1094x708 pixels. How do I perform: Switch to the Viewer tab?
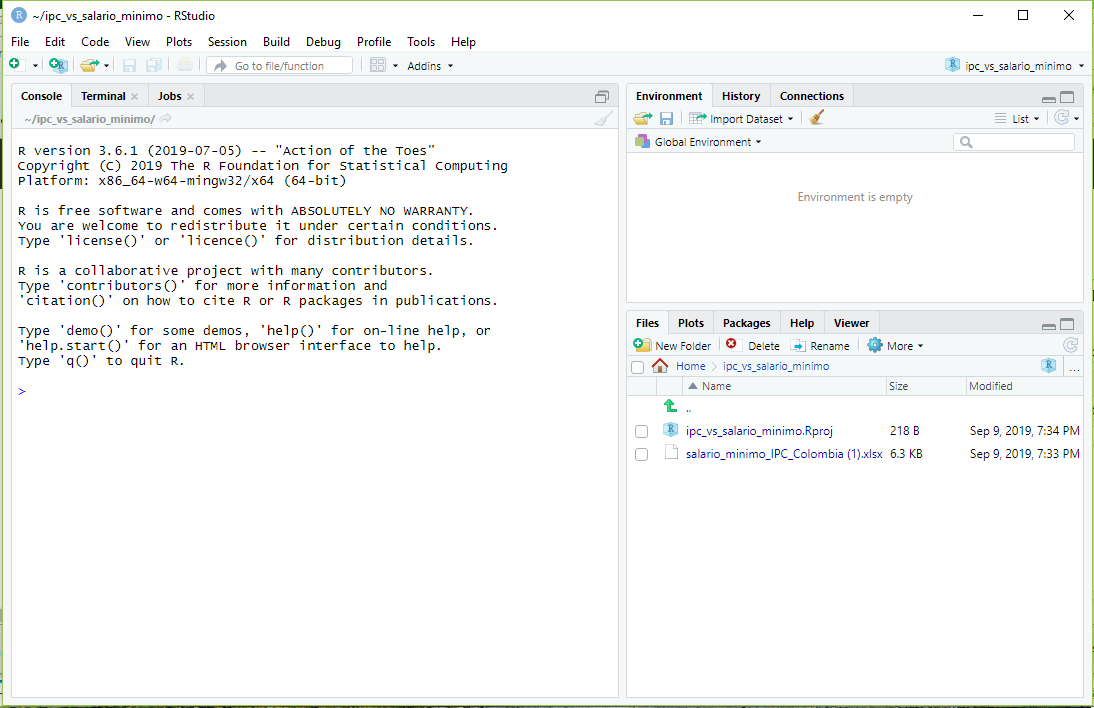click(x=851, y=323)
